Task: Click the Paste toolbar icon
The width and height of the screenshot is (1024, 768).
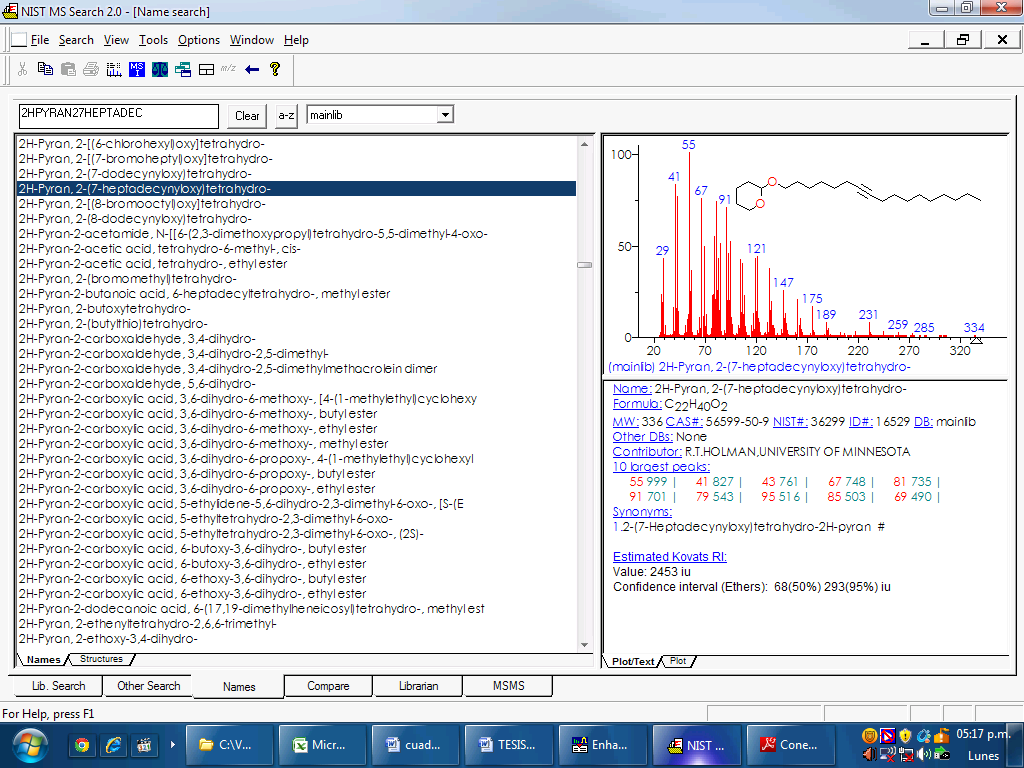Action: (68, 69)
